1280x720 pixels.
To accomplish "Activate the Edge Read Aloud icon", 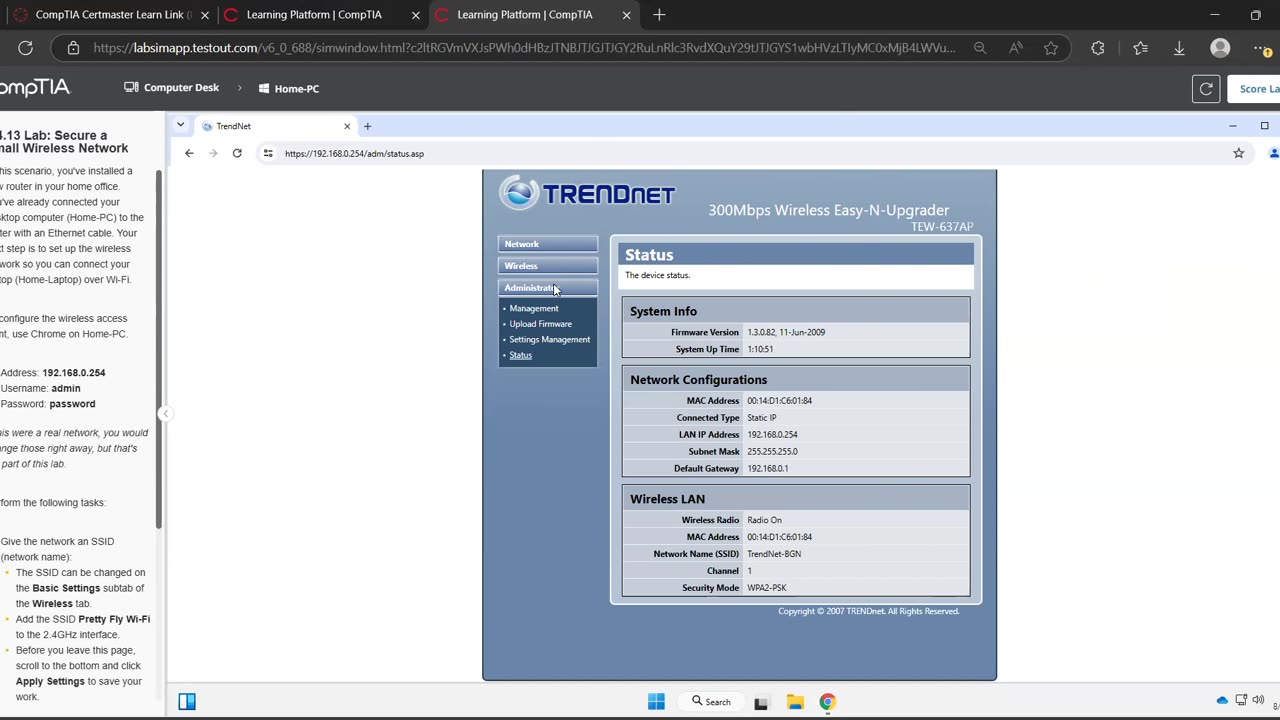I will [x=1015, y=48].
